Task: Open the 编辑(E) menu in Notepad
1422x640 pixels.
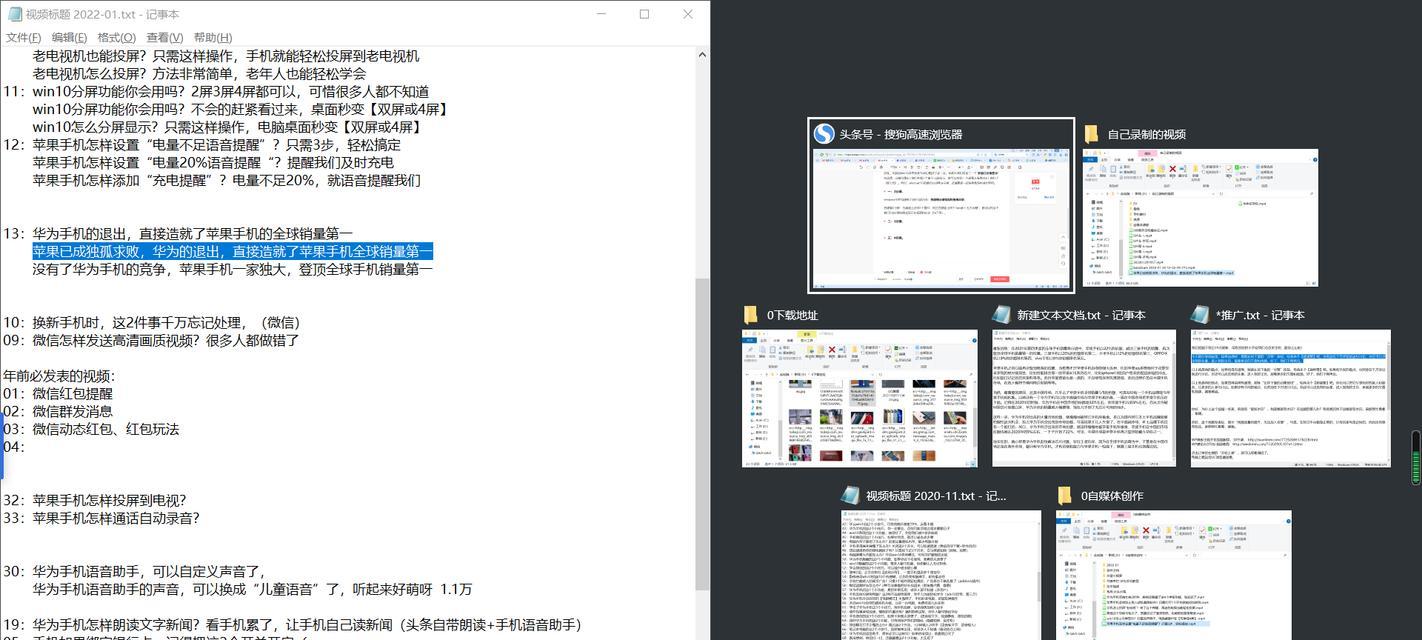Action: [x=70, y=38]
